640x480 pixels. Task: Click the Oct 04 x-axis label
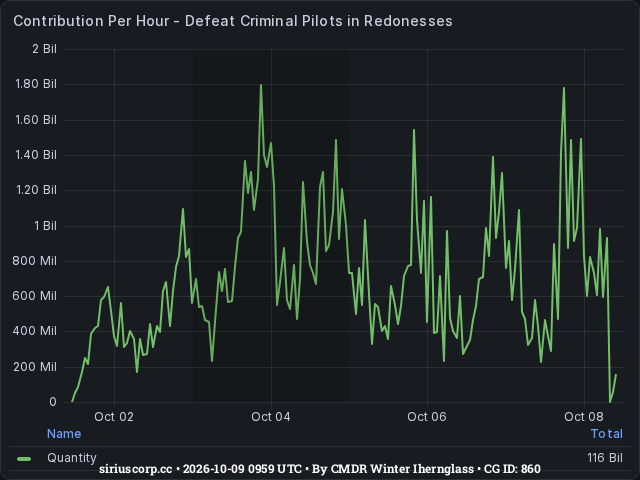[271, 417]
